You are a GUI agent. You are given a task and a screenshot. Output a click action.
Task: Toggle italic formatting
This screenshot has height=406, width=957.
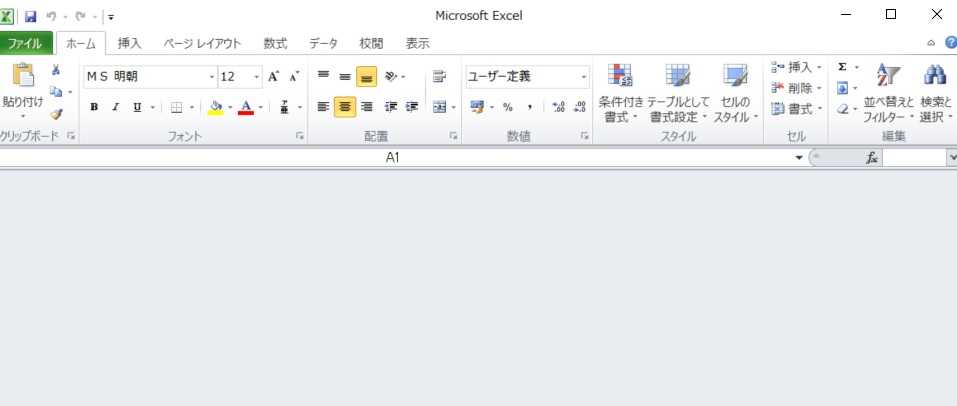pos(115,107)
